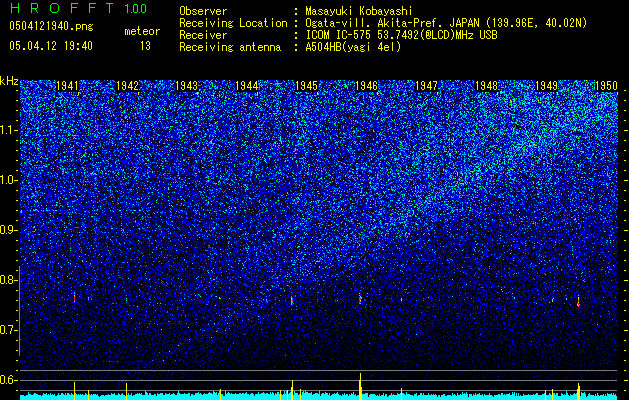Click the meteor echo near 1945
The image size is (629, 400).
(292, 301)
